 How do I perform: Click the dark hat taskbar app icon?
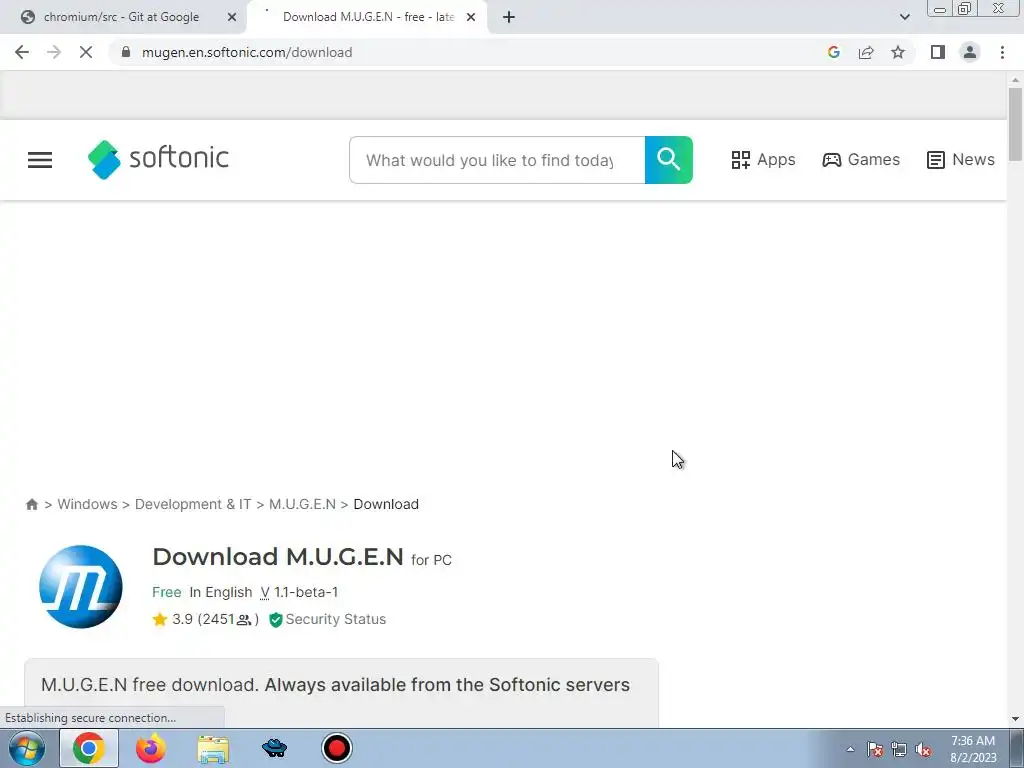pos(275,748)
